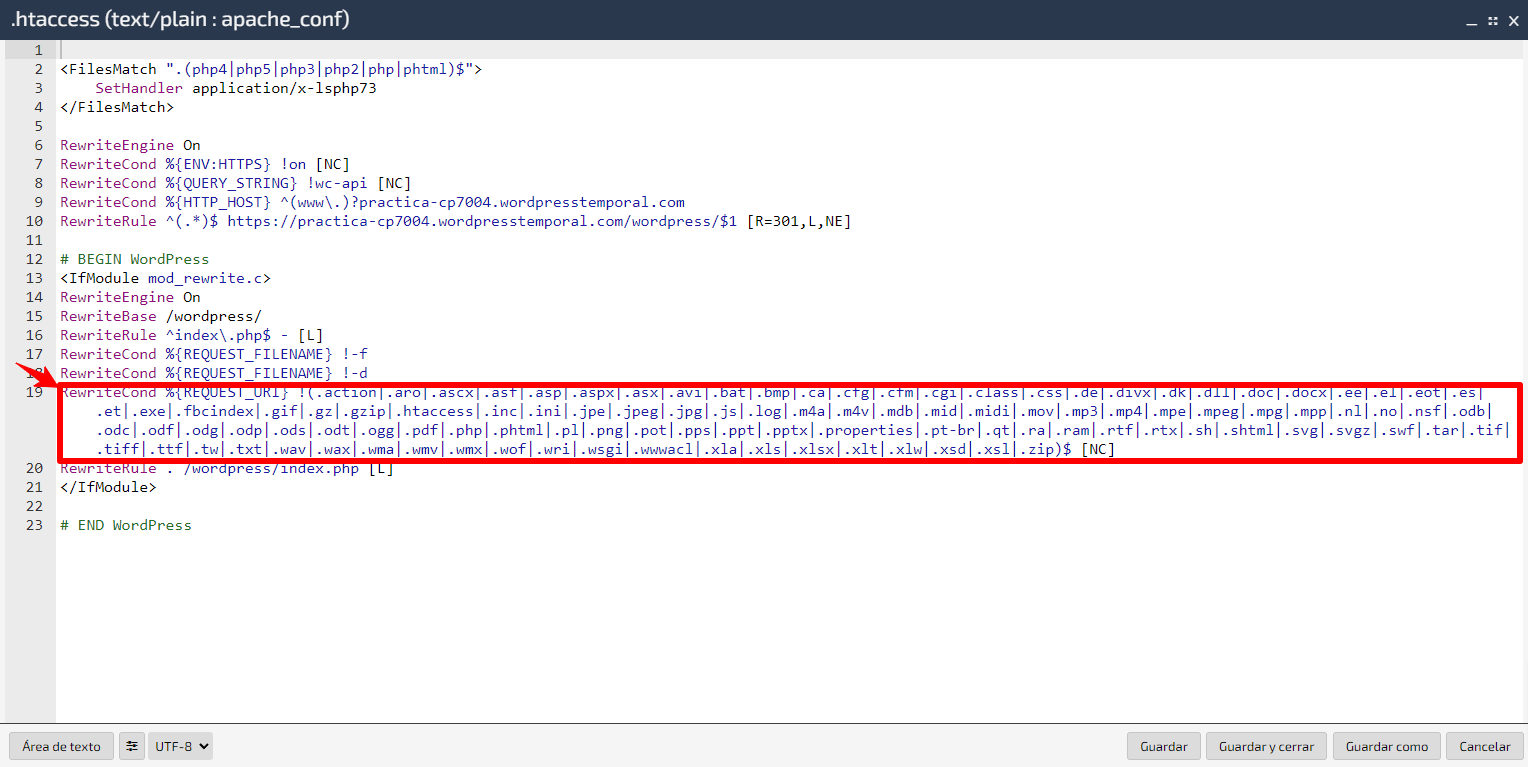Click the '# END WordPress' comment
The width and height of the screenshot is (1528, 767).
tap(126, 525)
